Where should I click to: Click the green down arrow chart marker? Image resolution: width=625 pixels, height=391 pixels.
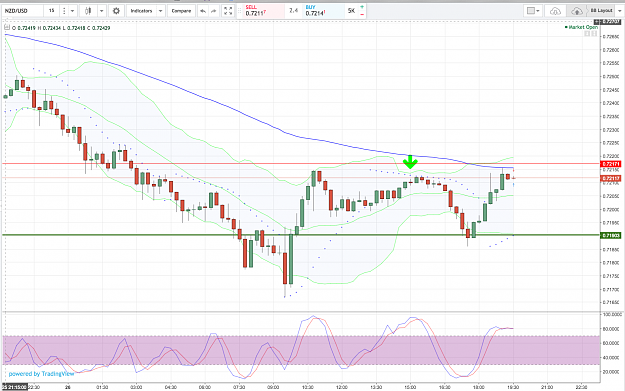410,162
